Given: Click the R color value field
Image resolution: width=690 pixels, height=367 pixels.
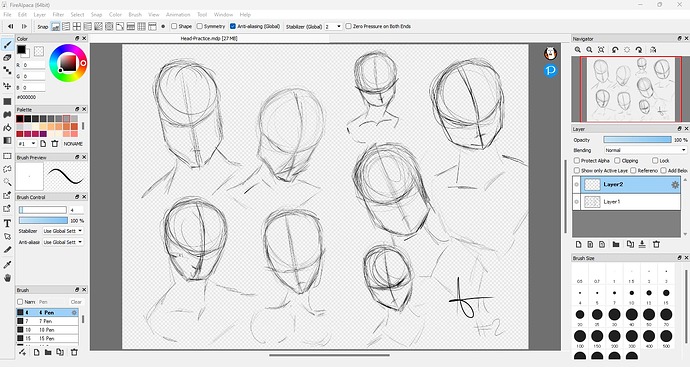Looking at the screenshot, I should [x=33, y=65].
